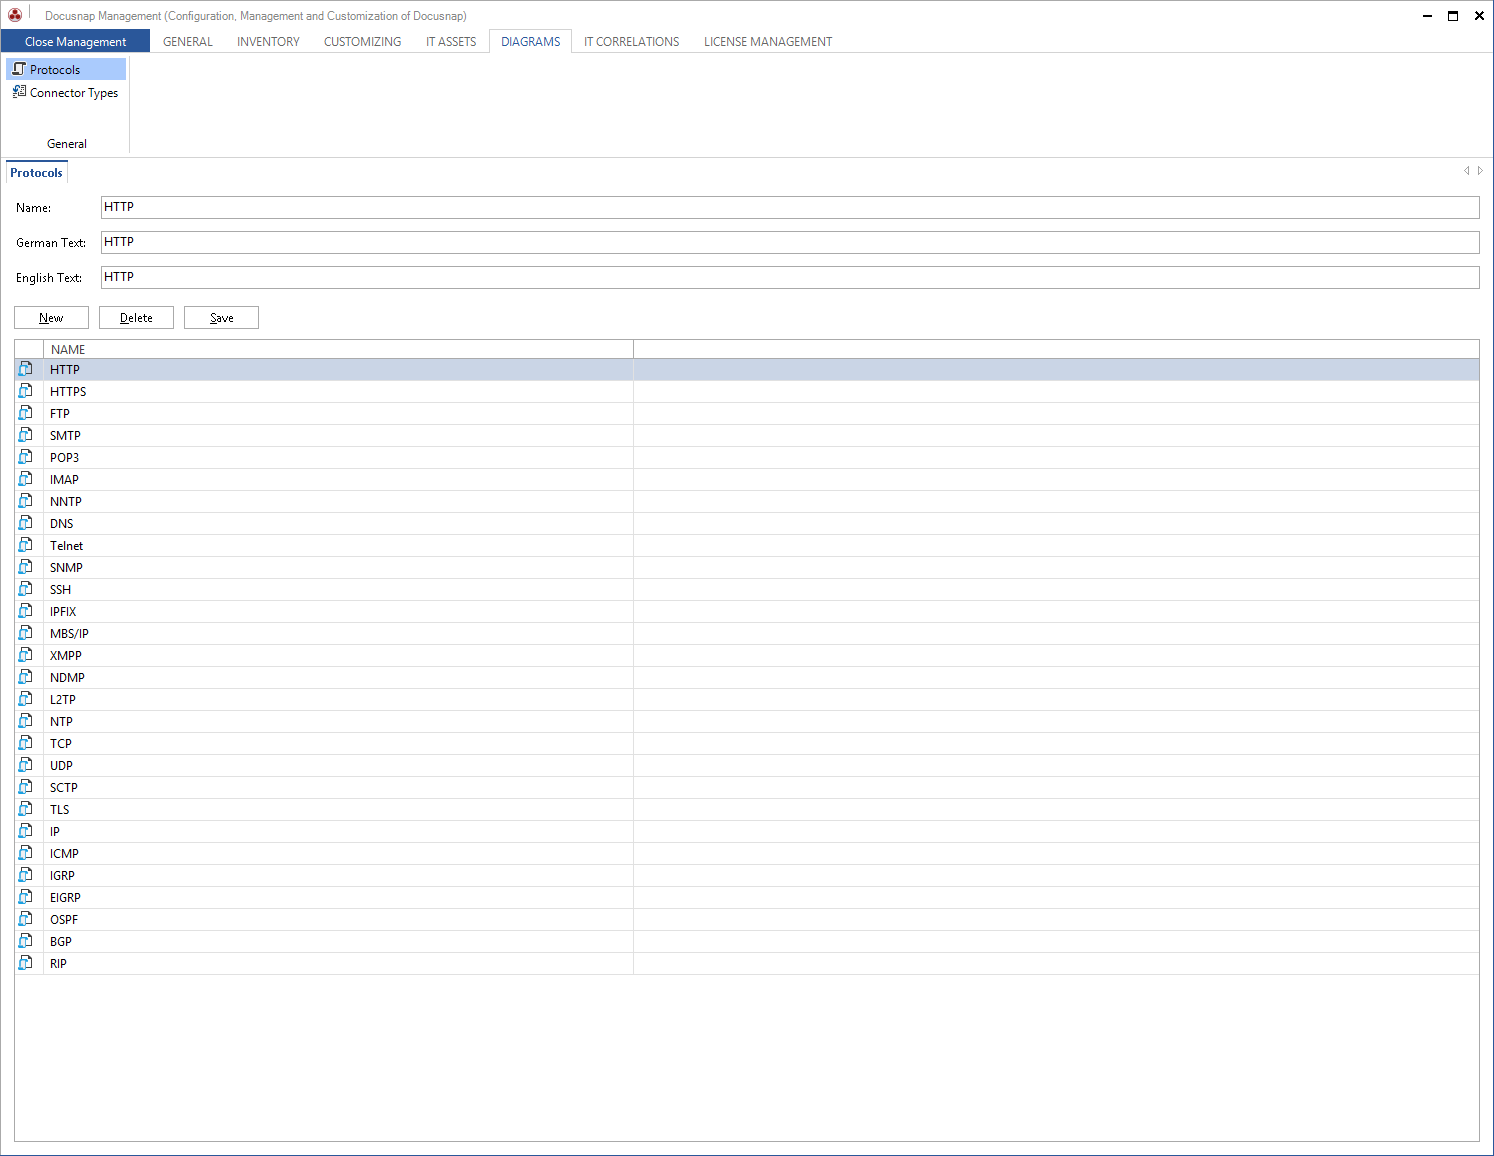Select the L2TP protocol name
The height and width of the screenshot is (1156, 1494).
click(63, 700)
